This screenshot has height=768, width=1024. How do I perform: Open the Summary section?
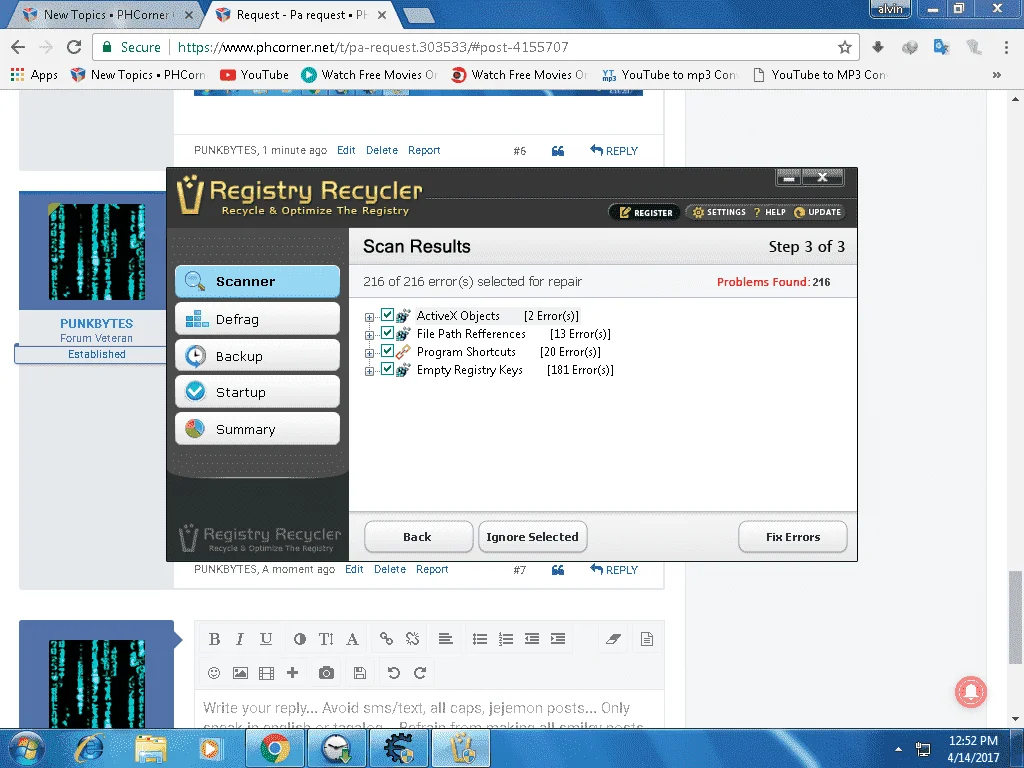[257, 429]
